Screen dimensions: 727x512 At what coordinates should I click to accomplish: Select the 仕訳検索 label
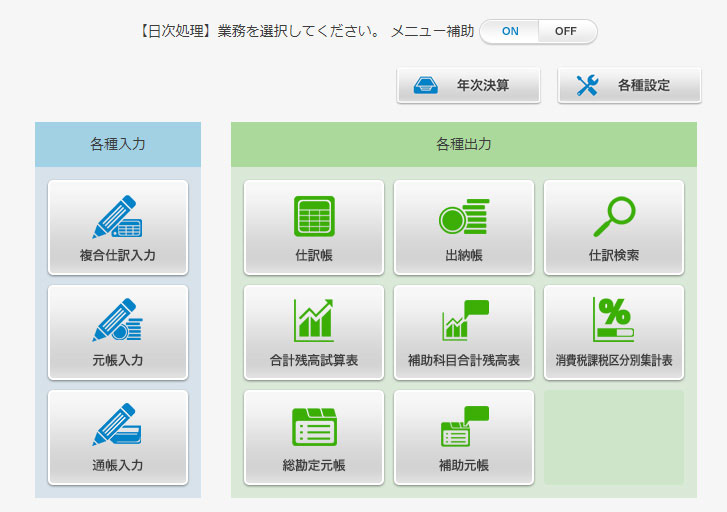[x=614, y=255]
